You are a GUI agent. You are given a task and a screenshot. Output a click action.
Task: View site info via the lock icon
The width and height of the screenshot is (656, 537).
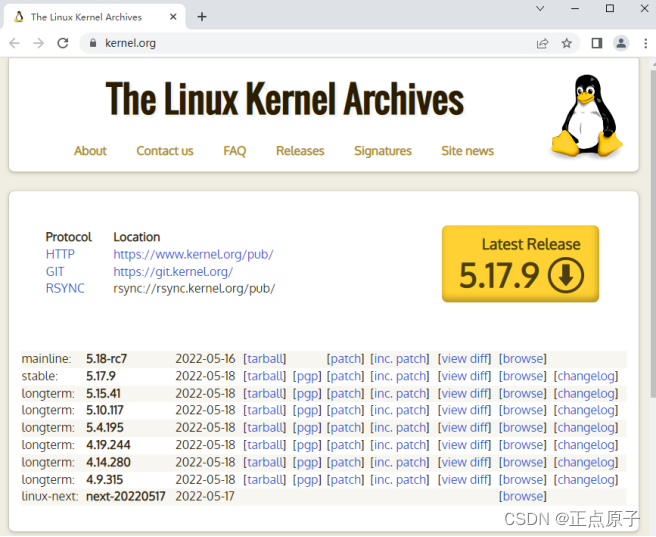(x=93, y=43)
